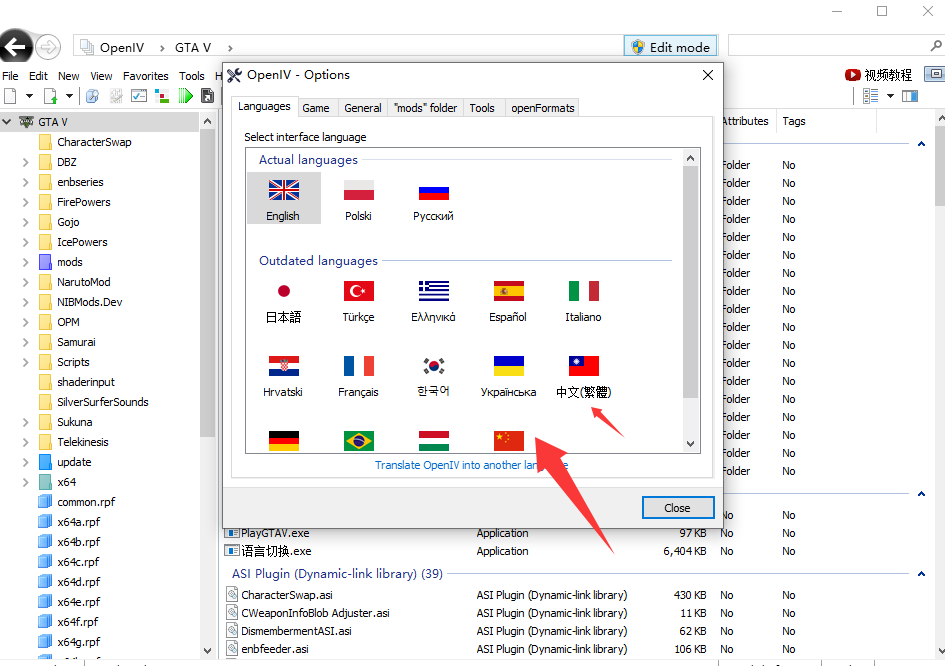Open the search magnifier toolbar icon
945x666 pixels.
[x=92, y=96]
